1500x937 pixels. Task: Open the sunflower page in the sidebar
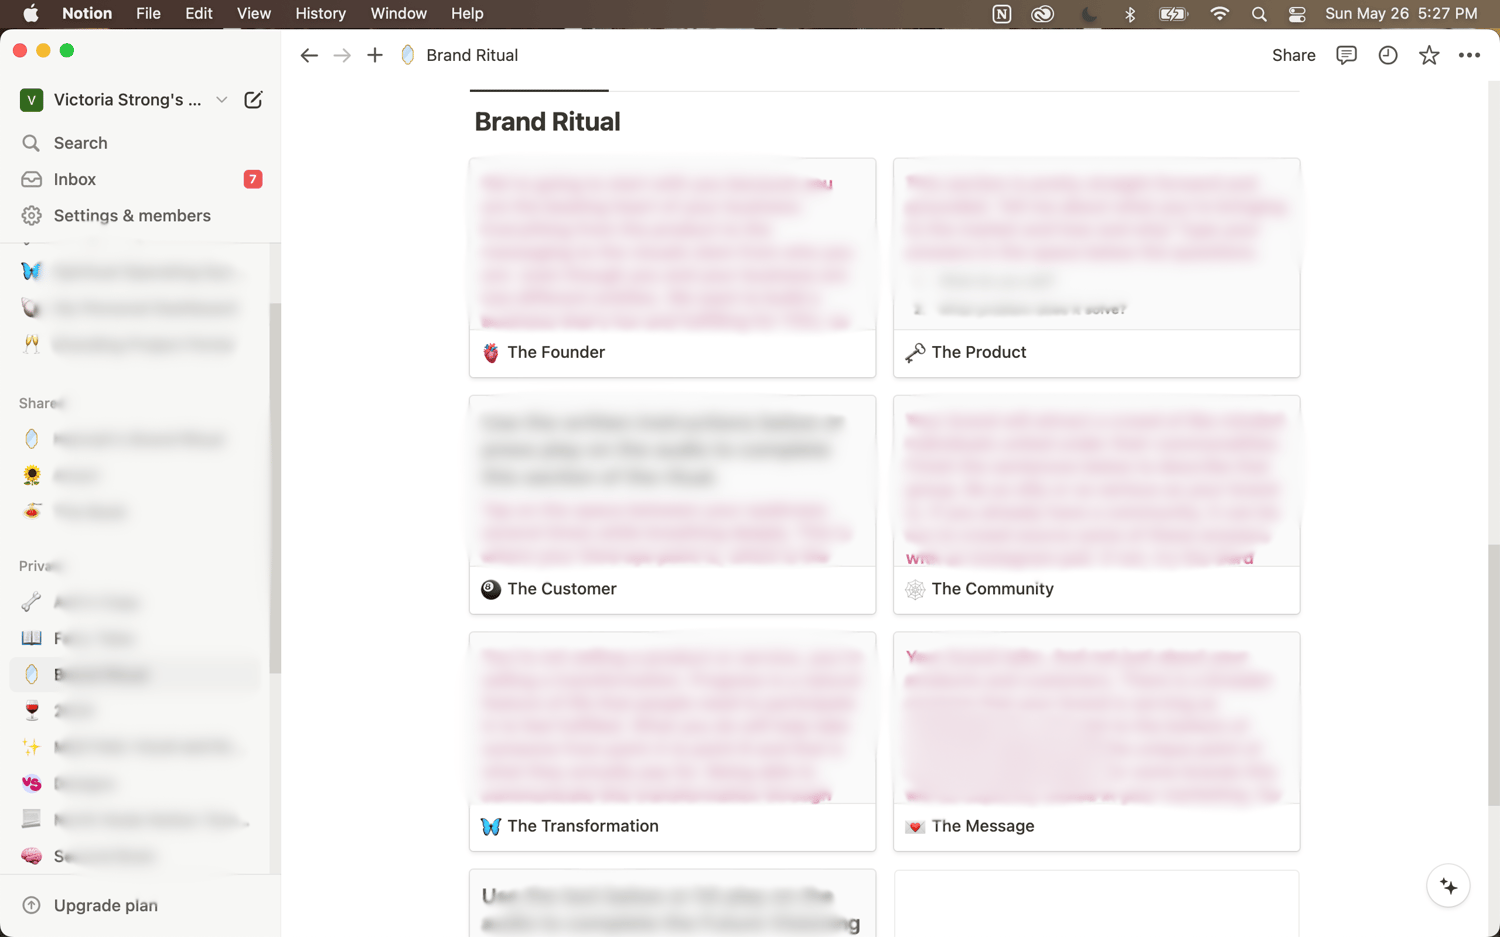coord(135,476)
